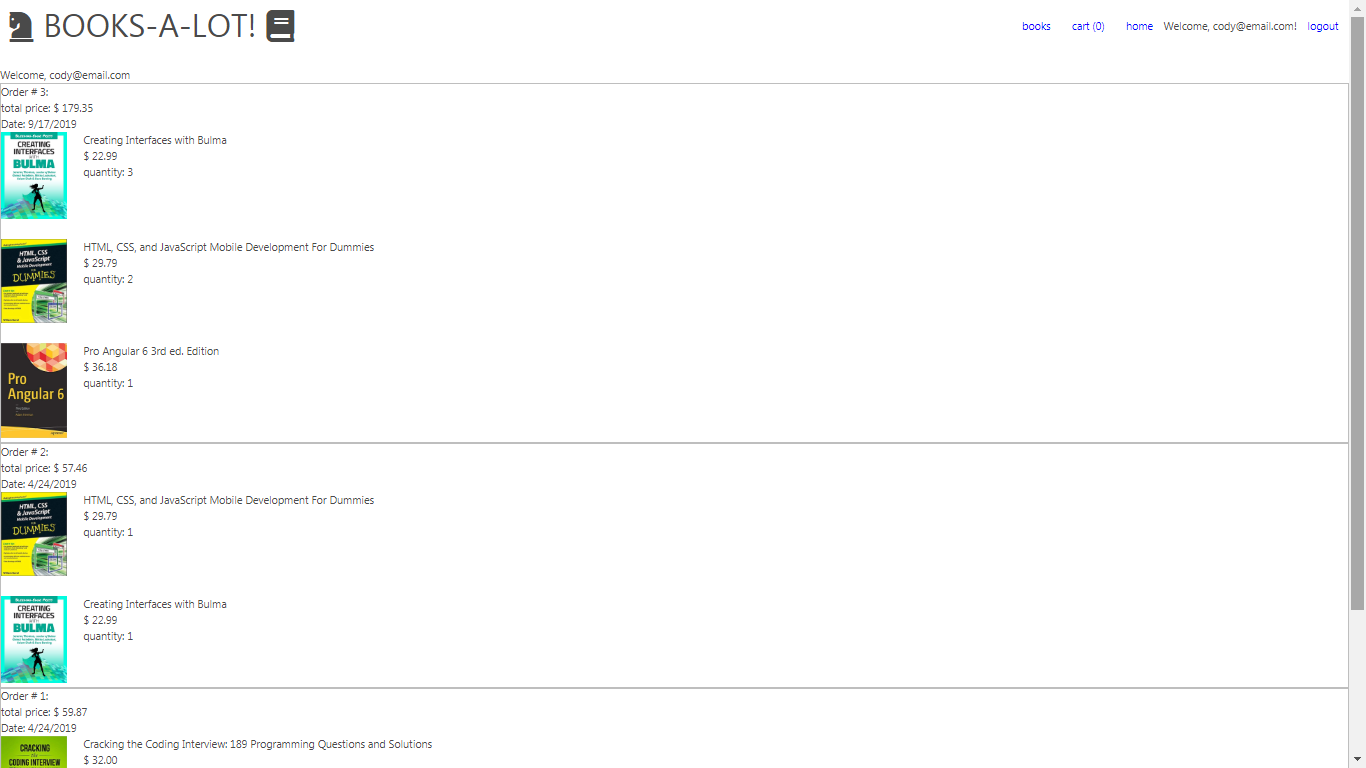The width and height of the screenshot is (1366, 768).
Task: Click the Cracking the Coding Interview cover
Action: [34, 752]
